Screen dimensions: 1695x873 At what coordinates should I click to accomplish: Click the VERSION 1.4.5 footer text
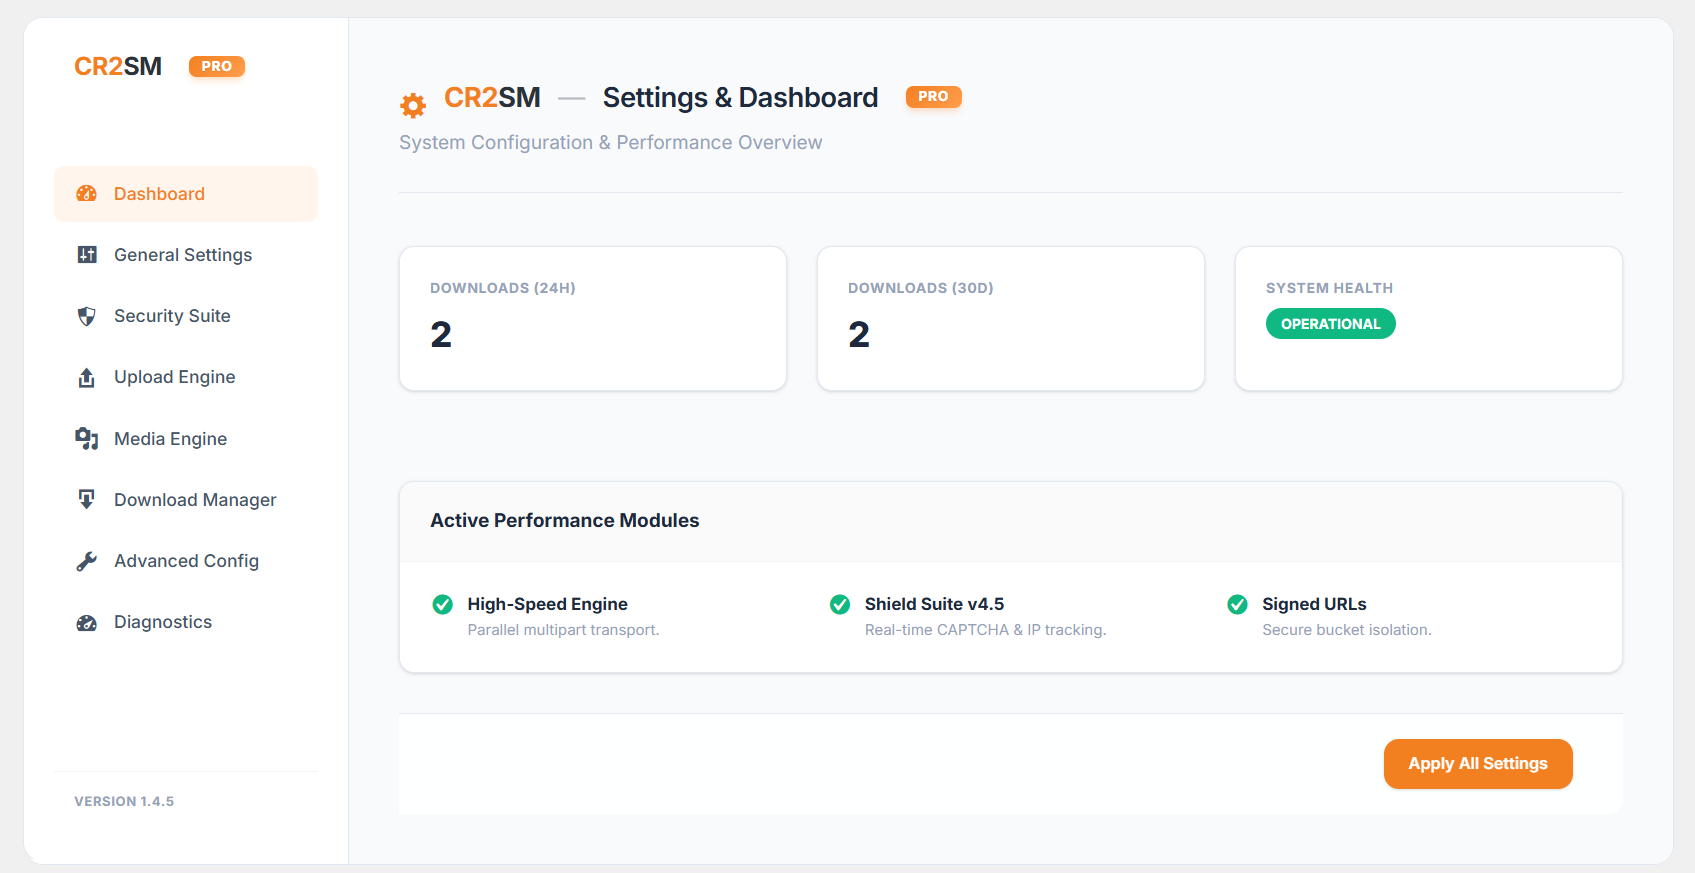click(x=124, y=802)
